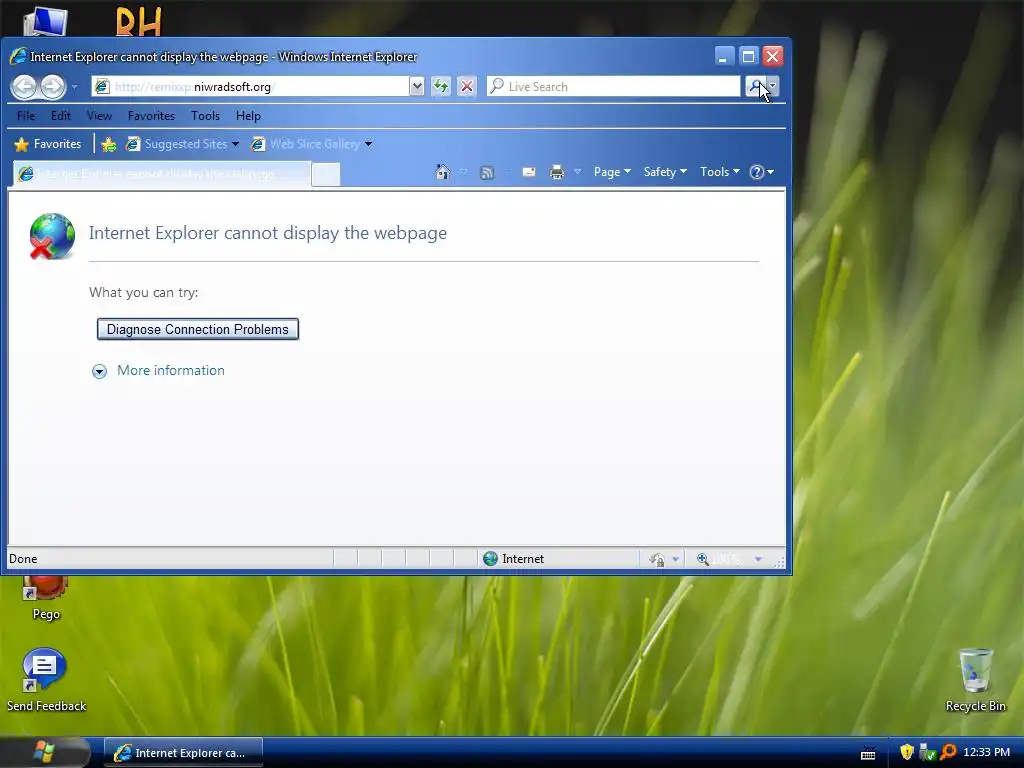
Task: Select the current error page tab
Action: [x=161, y=174]
